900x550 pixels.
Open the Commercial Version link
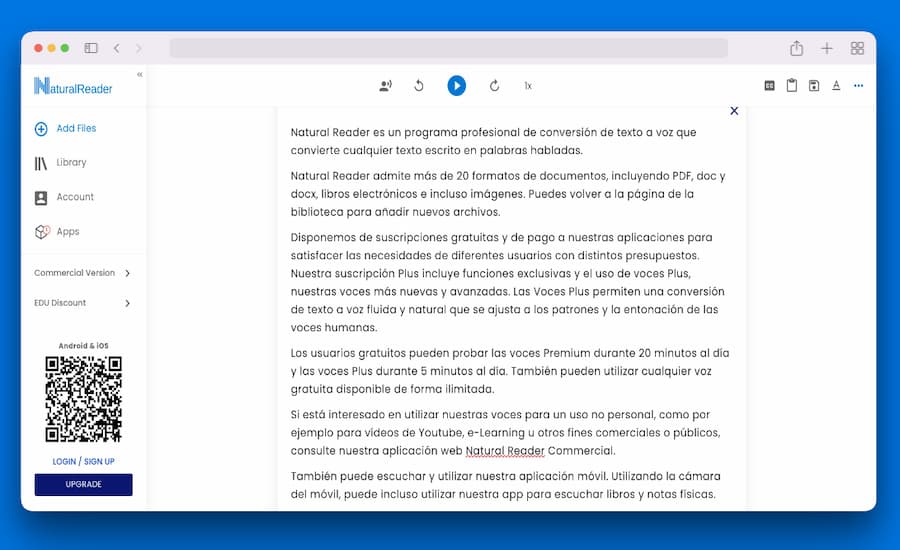pyautogui.click(x=75, y=273)
